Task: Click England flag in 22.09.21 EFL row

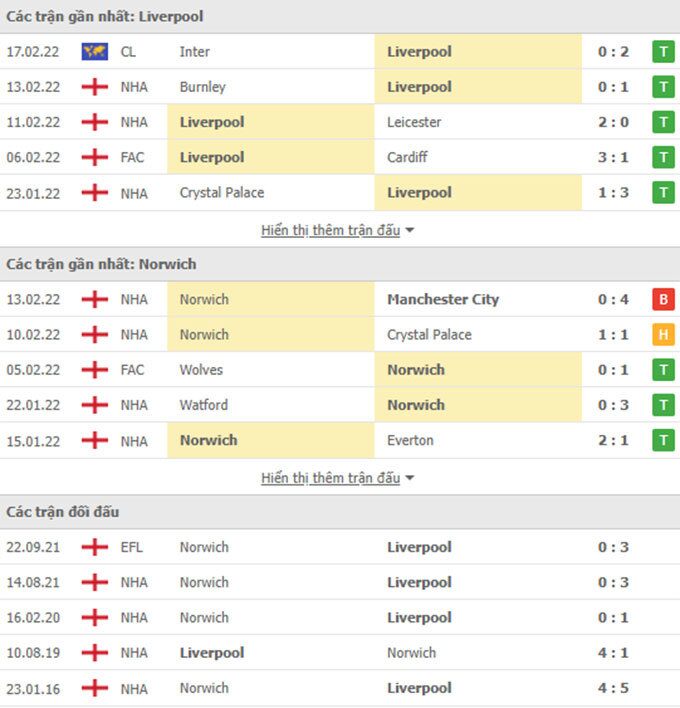Action: click(x=95, y=547)
